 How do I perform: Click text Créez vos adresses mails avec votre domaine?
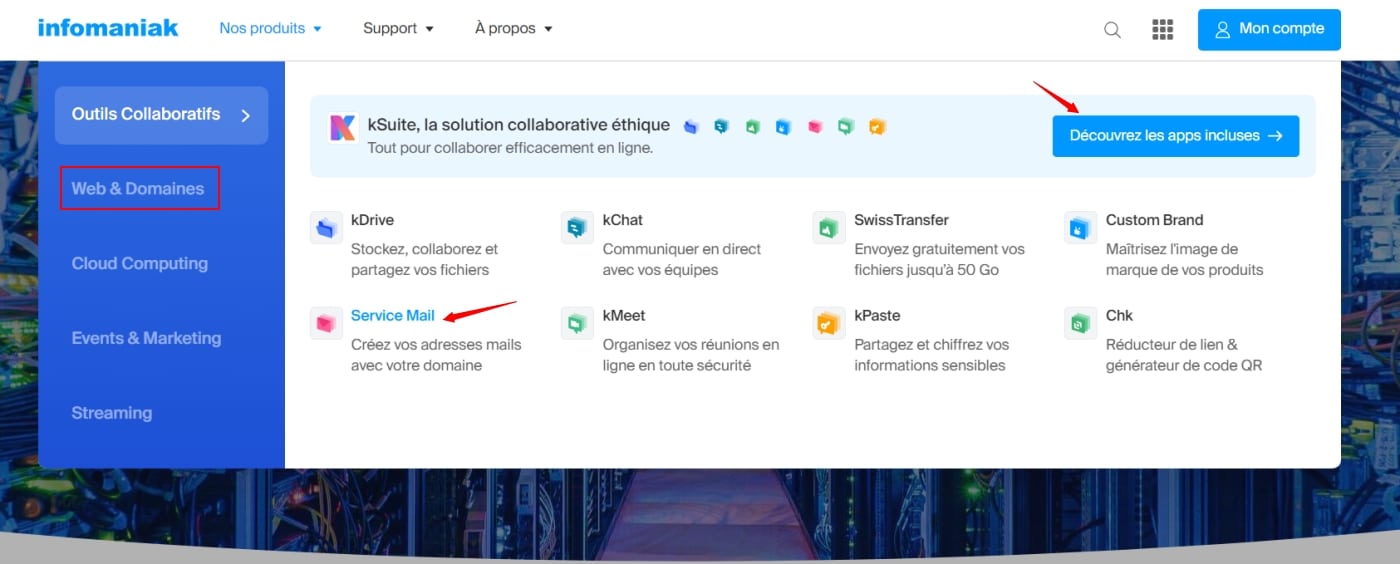pos(436,354)
